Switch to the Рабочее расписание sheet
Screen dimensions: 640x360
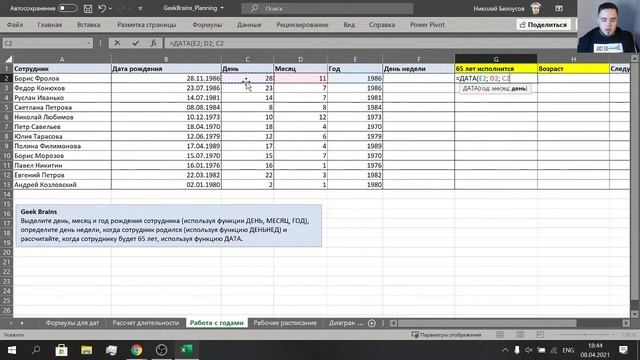tap(285, 323)
